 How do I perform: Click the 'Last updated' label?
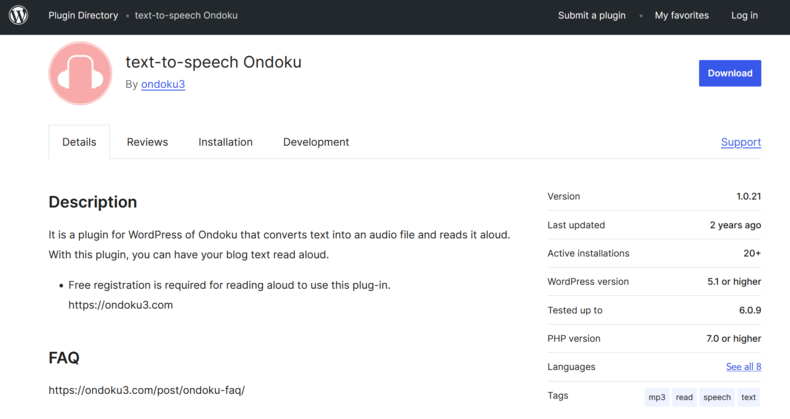click(x=576, y=225)
